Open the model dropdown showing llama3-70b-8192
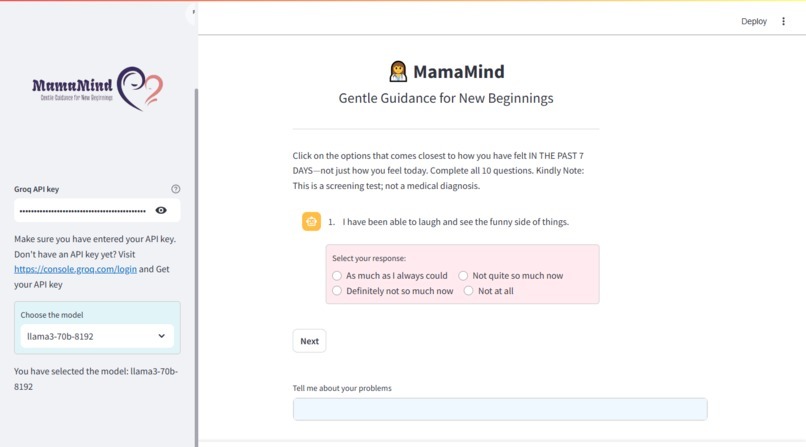This screenshot has height=447, width=806. (97, 336)
